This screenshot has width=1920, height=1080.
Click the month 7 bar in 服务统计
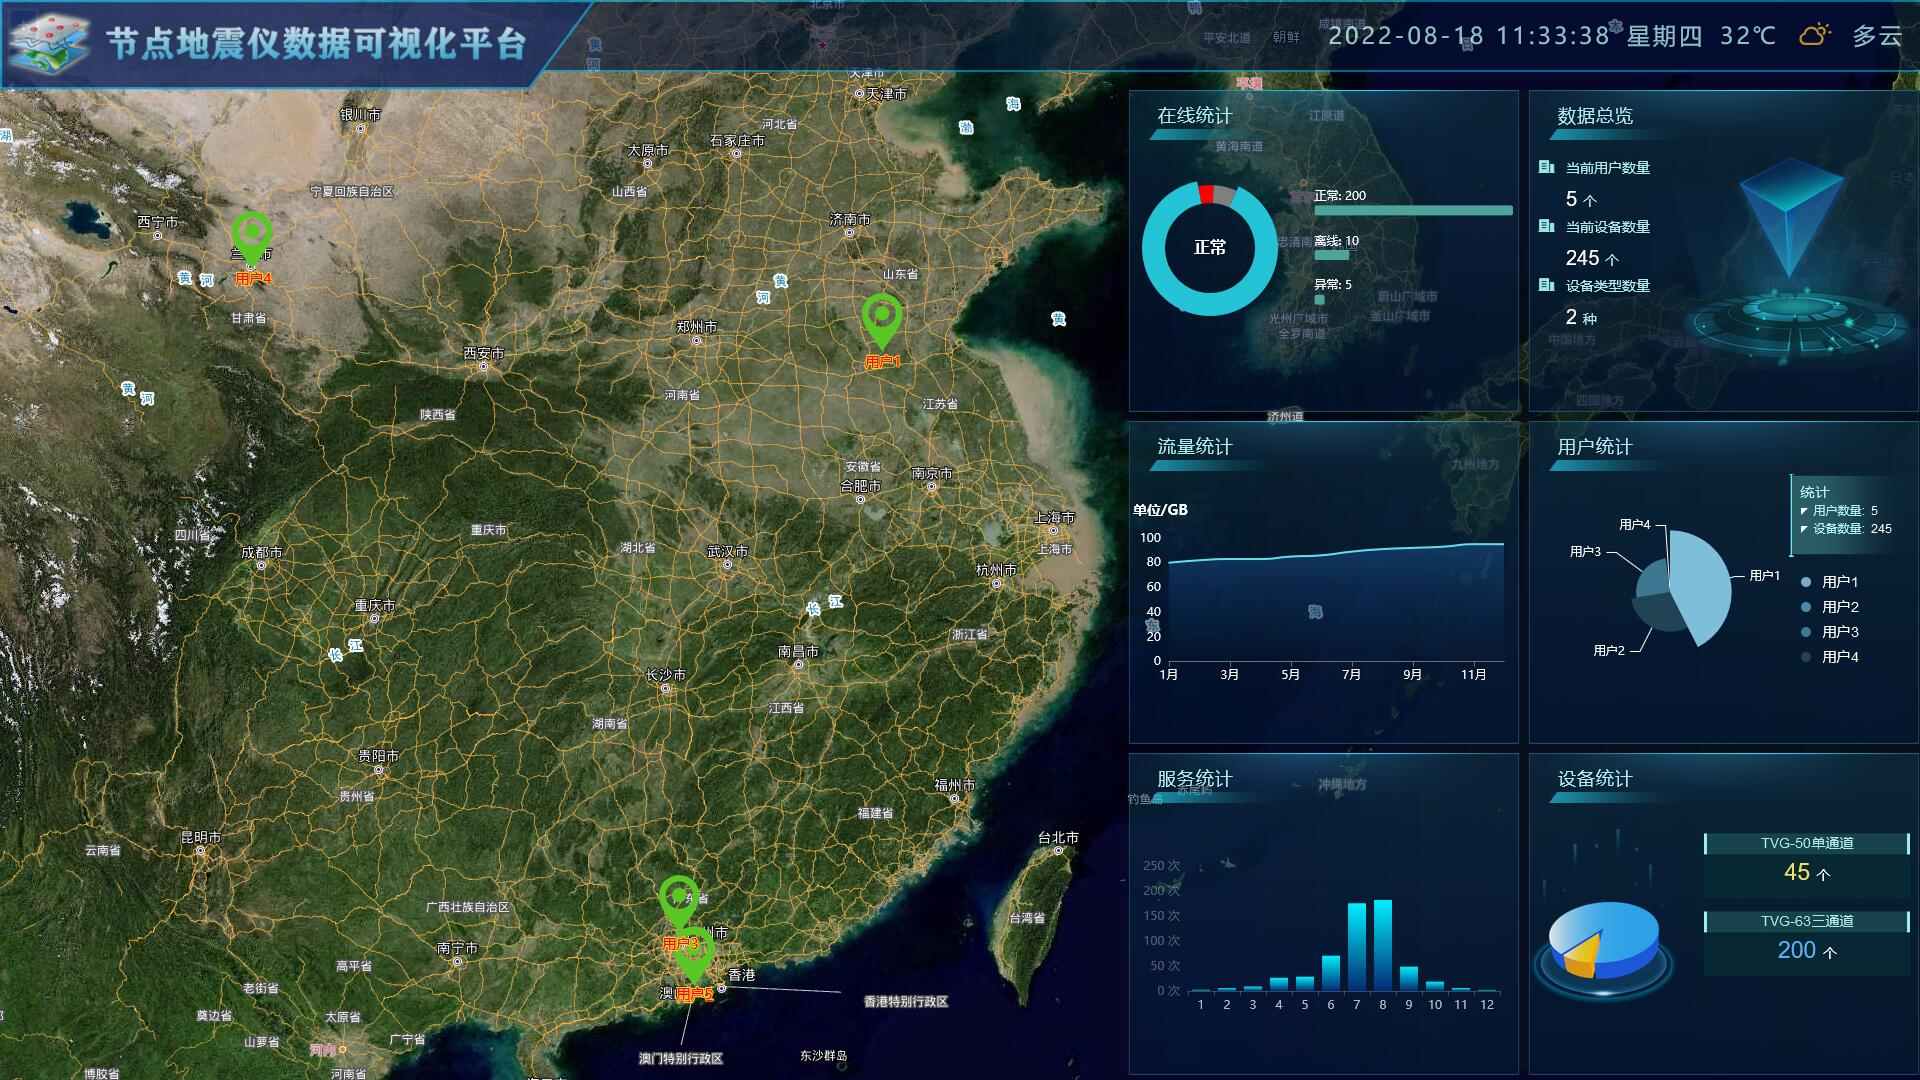click(1357, 946)
